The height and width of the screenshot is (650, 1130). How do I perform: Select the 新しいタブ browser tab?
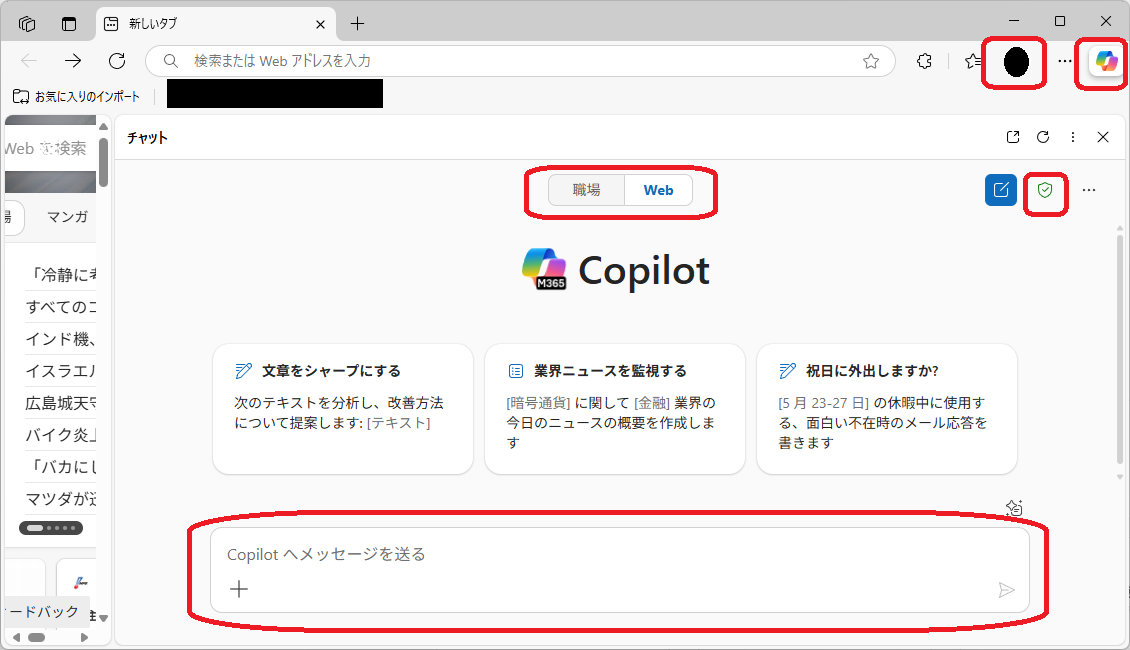(216, 24)
